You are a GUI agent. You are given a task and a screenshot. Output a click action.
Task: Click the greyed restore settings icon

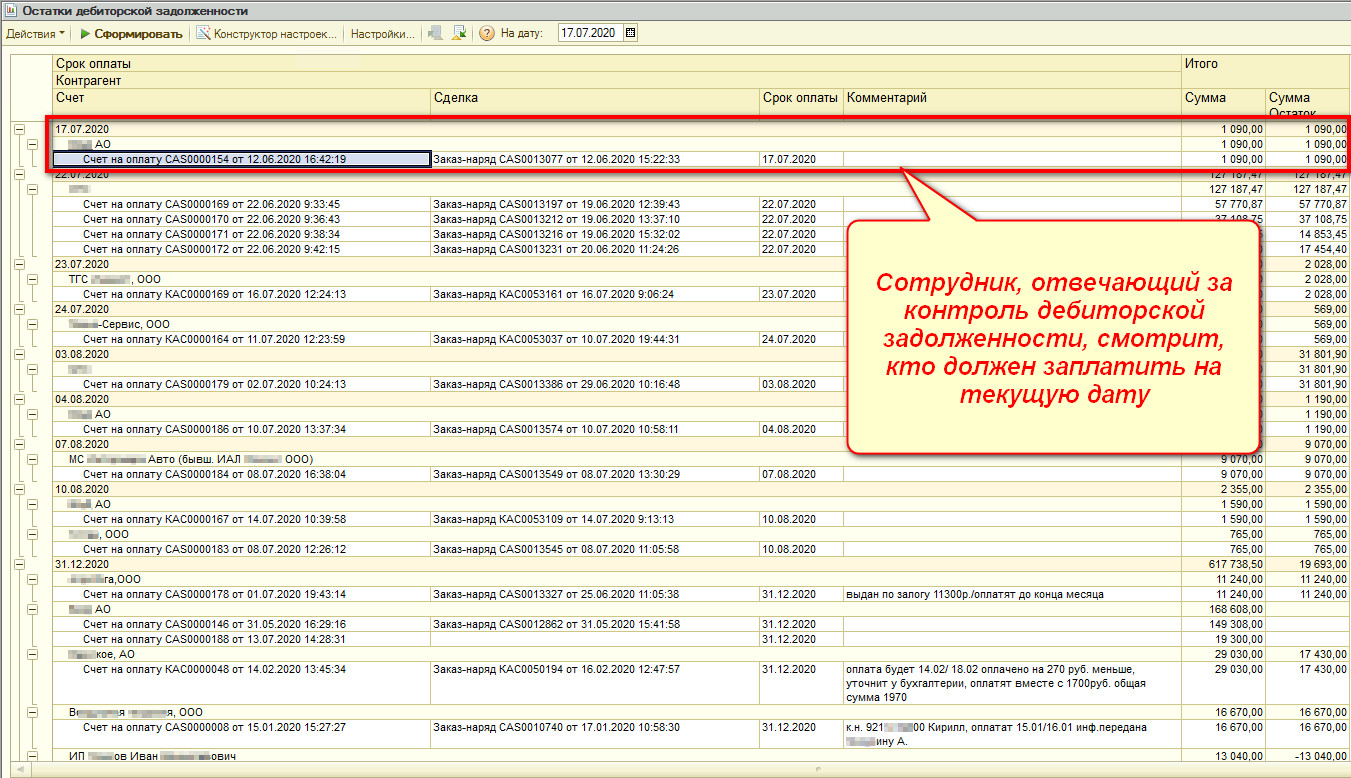[435, 33]
